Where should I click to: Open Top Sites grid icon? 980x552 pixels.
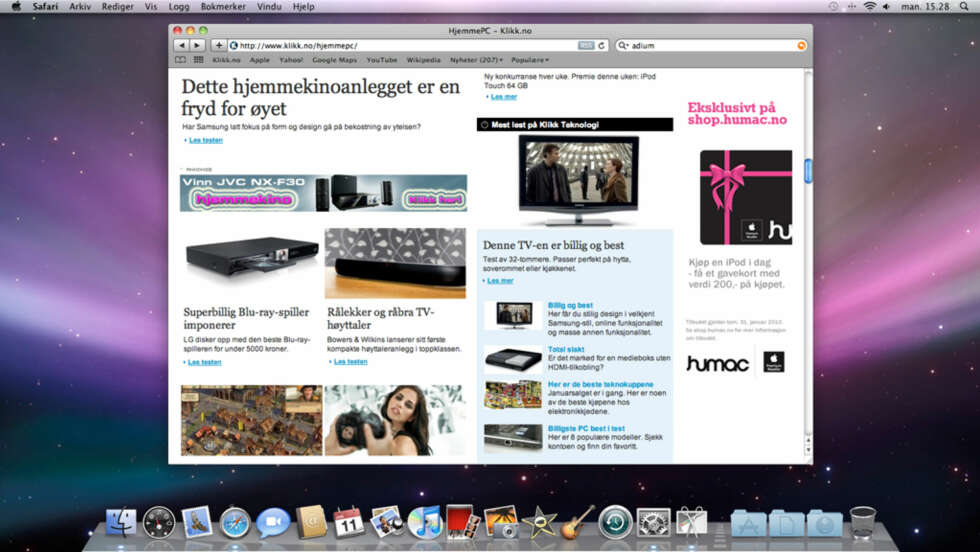point(198,60)
